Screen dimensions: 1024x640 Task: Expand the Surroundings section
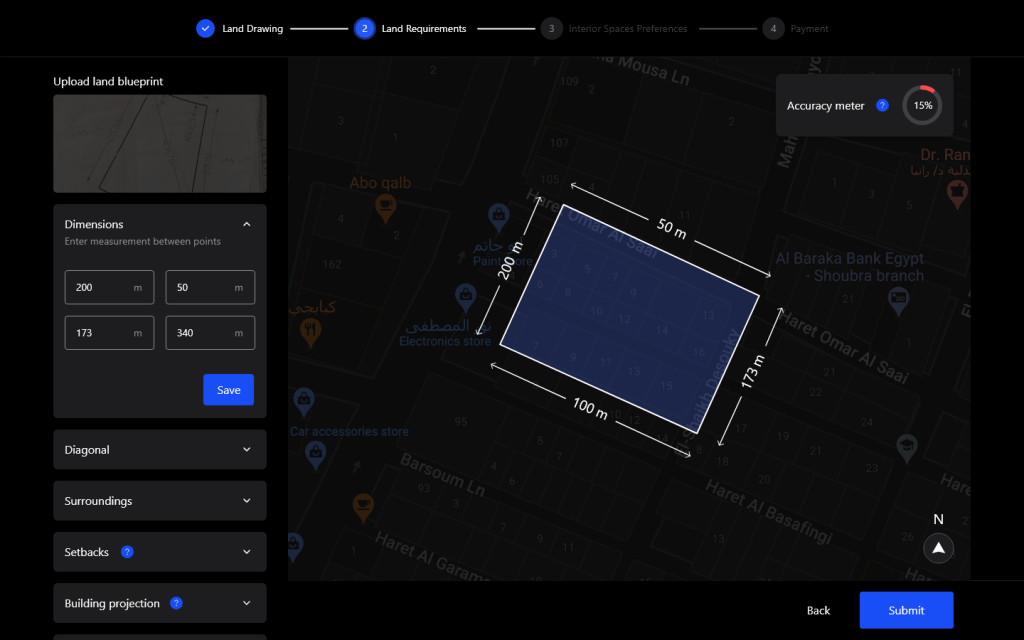[247, 501]
